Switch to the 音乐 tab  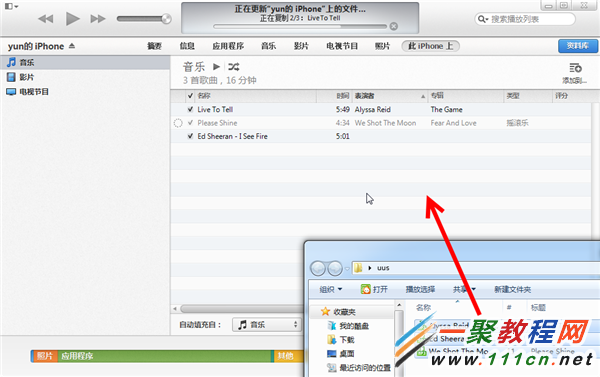tap(268, 46)
